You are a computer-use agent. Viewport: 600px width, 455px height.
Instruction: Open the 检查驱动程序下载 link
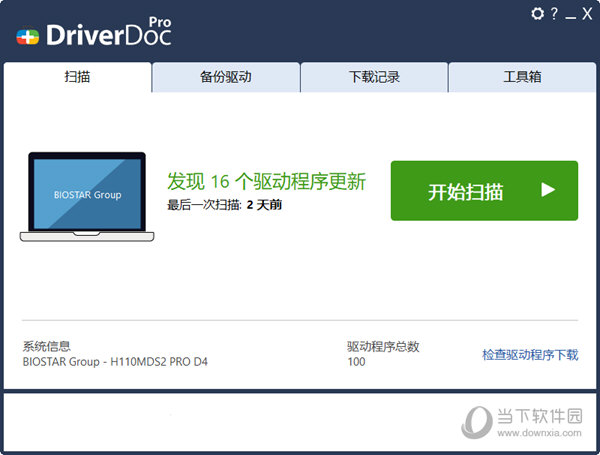point(530,355)
